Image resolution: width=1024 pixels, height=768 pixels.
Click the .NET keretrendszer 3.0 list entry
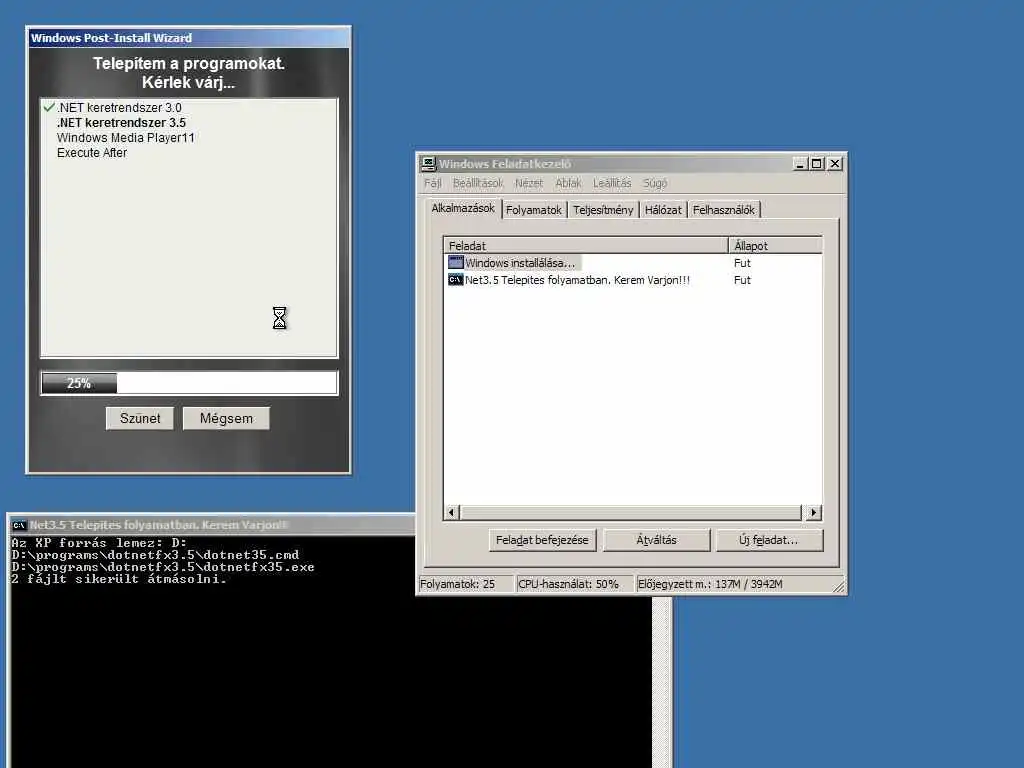coord(119,108)
